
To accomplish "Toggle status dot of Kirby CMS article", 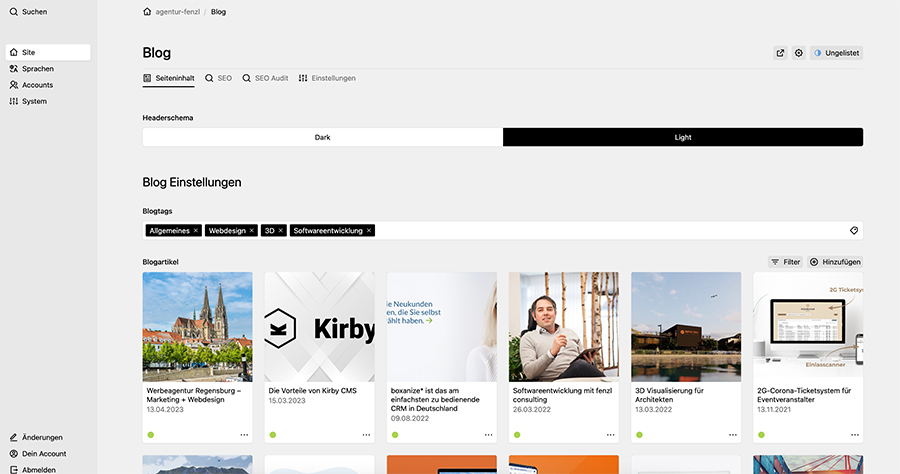I will tap(273, 435).
